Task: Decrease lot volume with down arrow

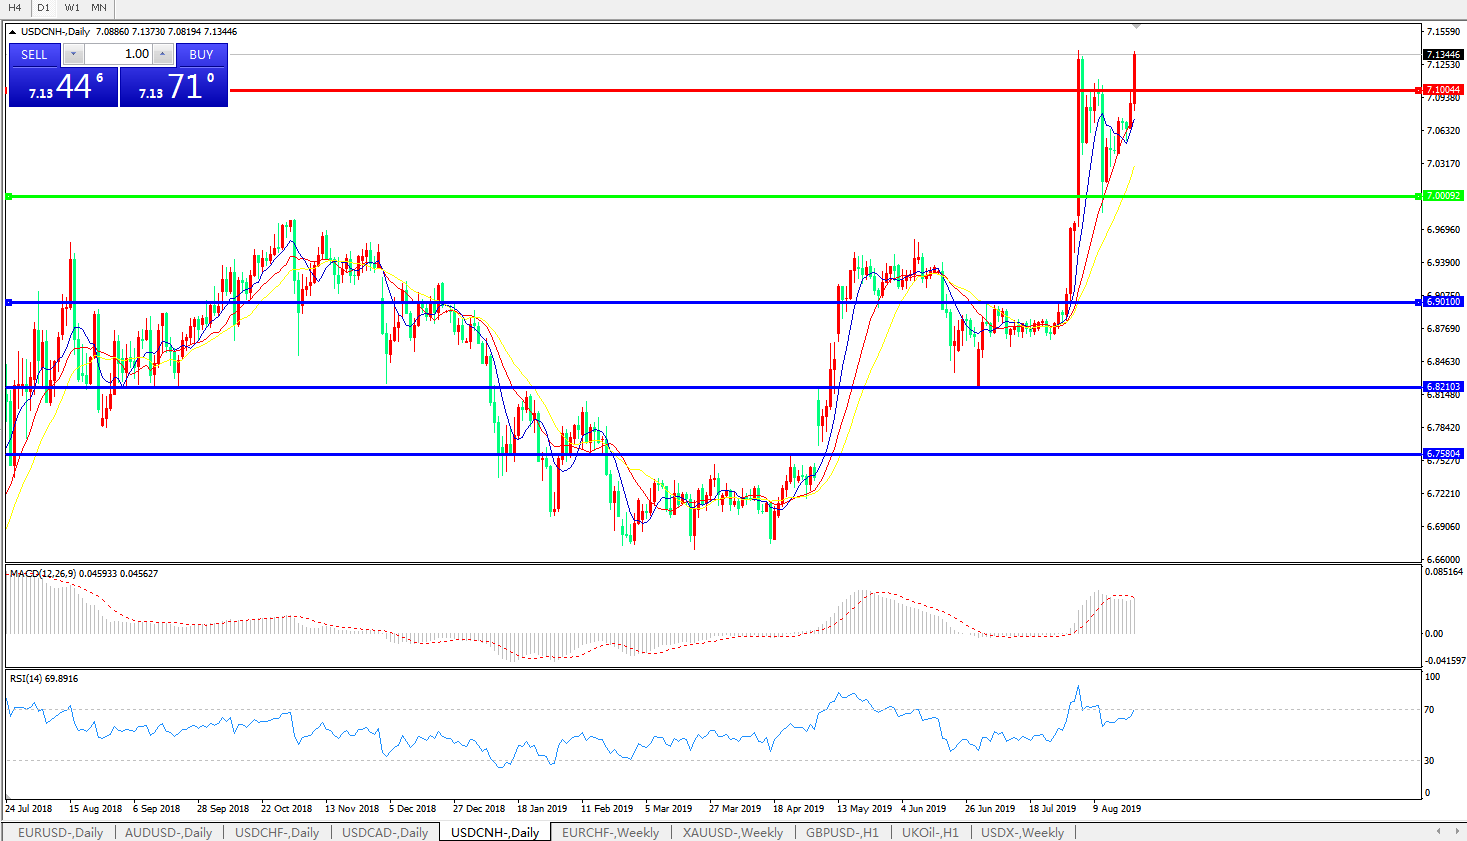Action: (x=73, y=55)
